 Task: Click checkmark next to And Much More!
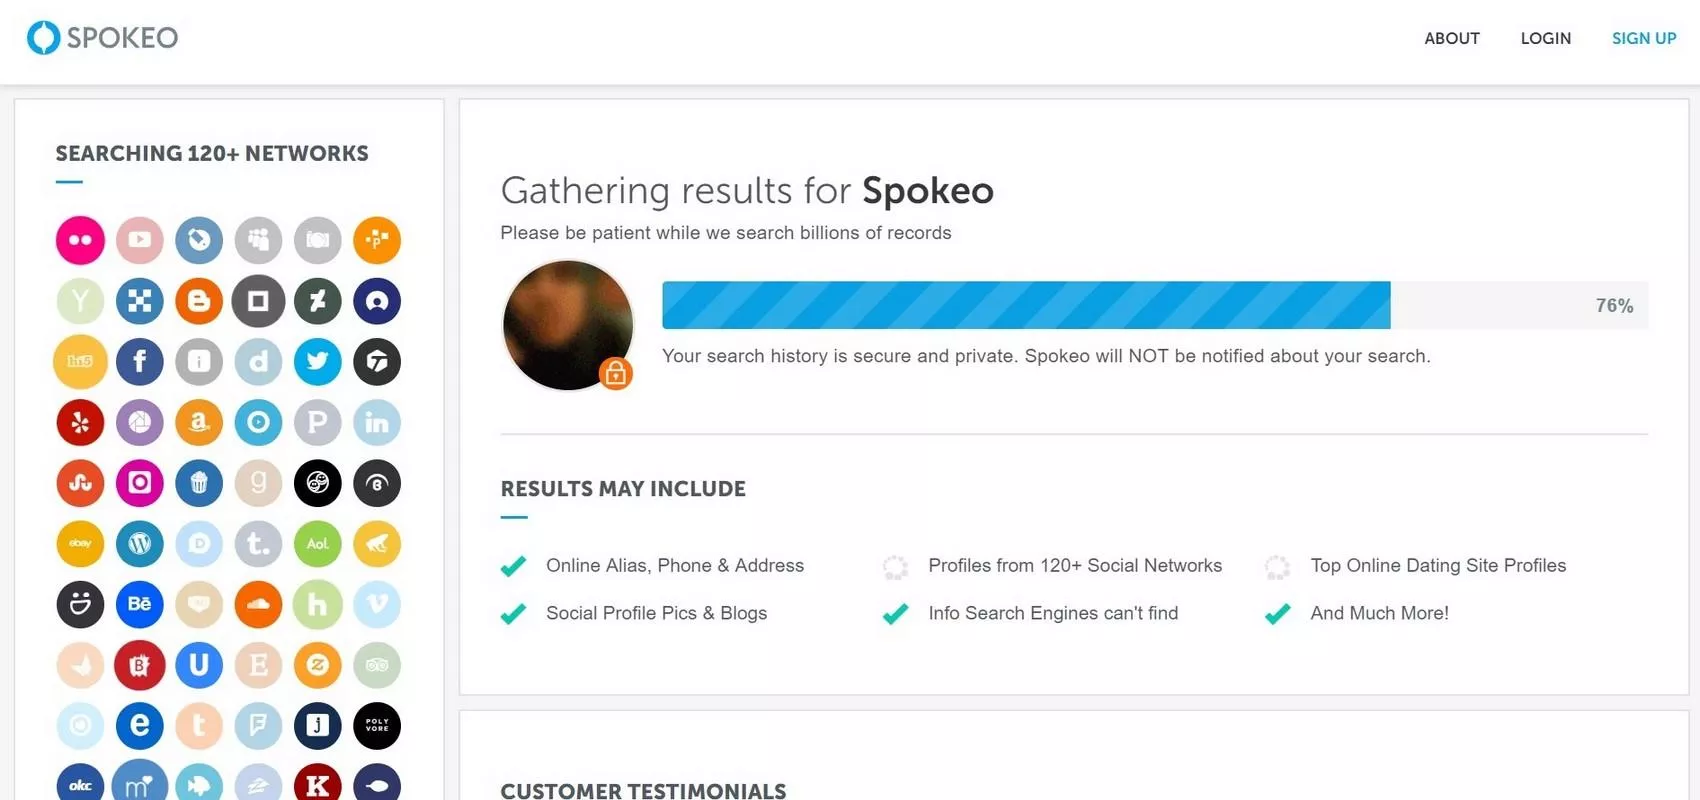tap(1277, 614)
